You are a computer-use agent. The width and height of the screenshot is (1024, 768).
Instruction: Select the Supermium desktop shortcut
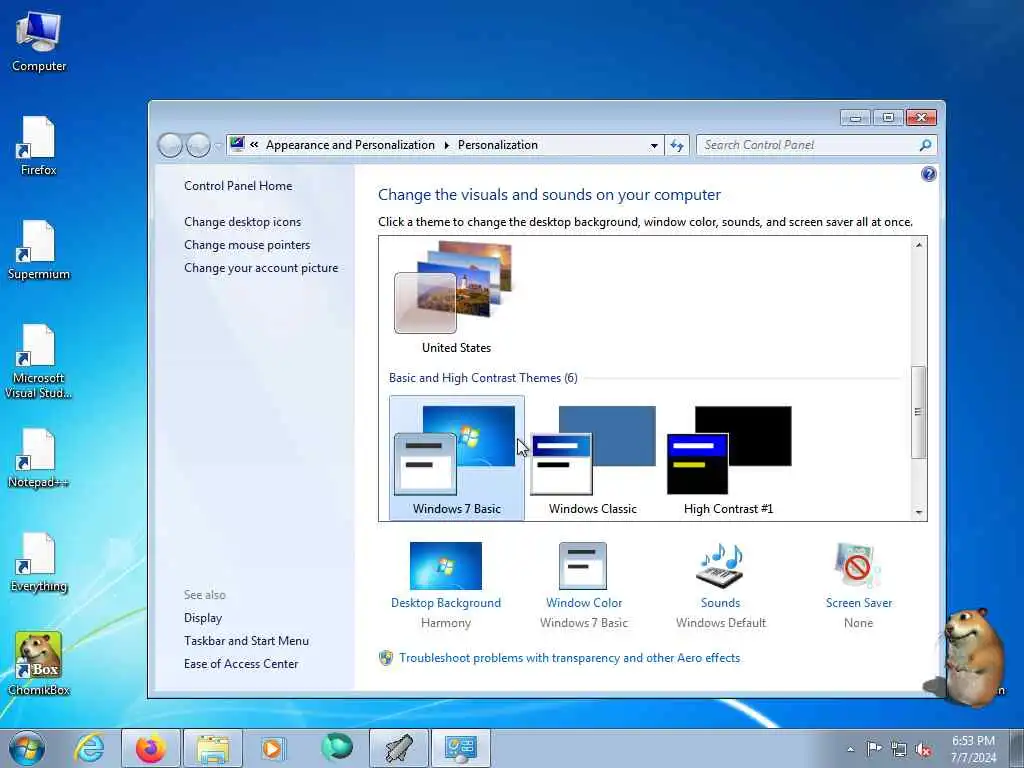[39, 251]
